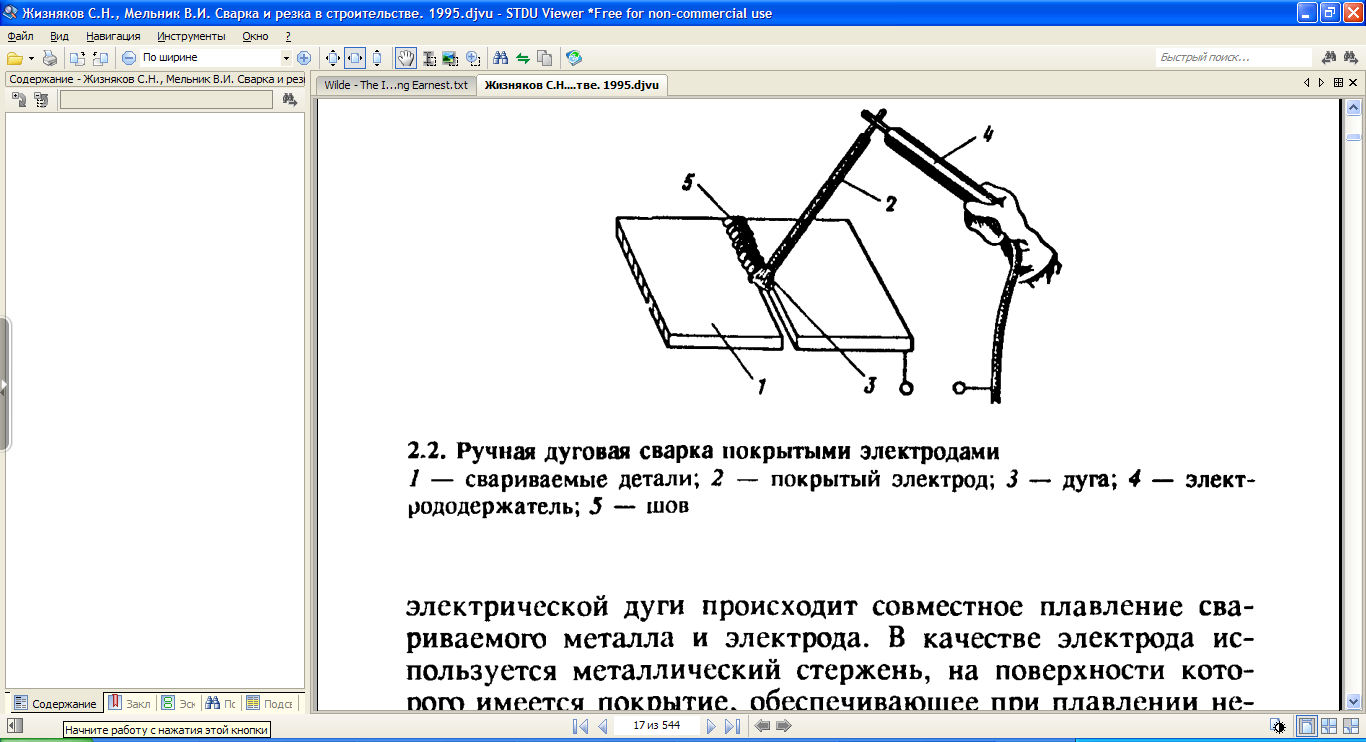The image size is (1366, 742).
Task: Click the '17 из 544' page number field
Action: pos(657,726)
